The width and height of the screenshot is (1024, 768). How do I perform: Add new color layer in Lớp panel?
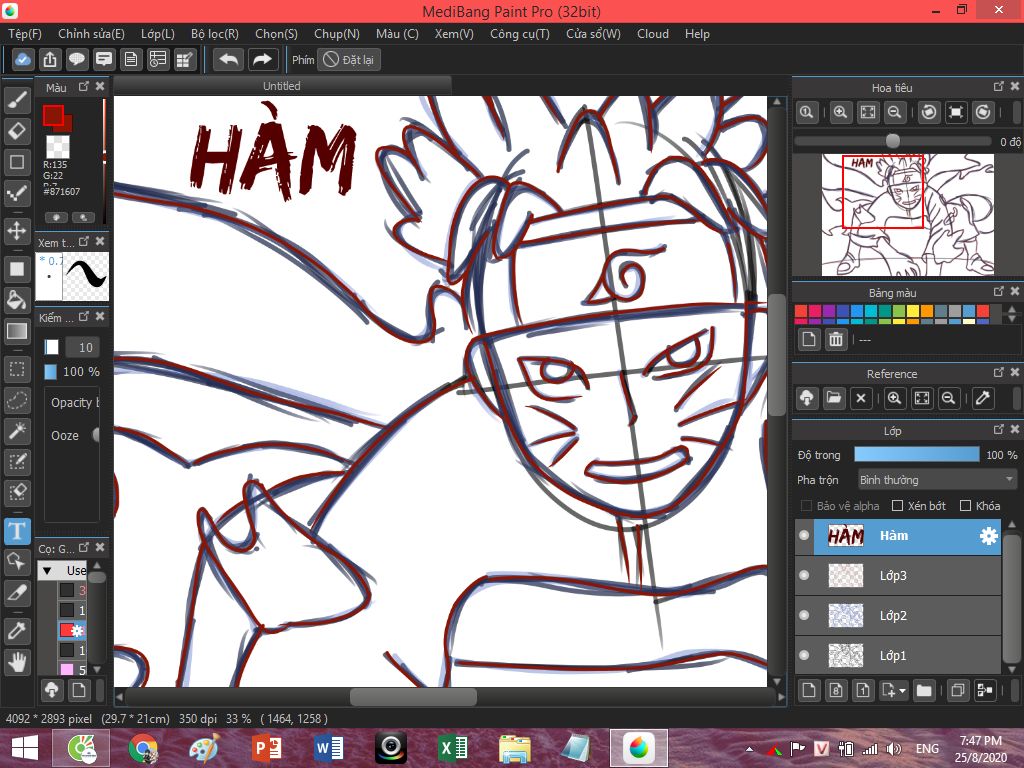(808, 690)
